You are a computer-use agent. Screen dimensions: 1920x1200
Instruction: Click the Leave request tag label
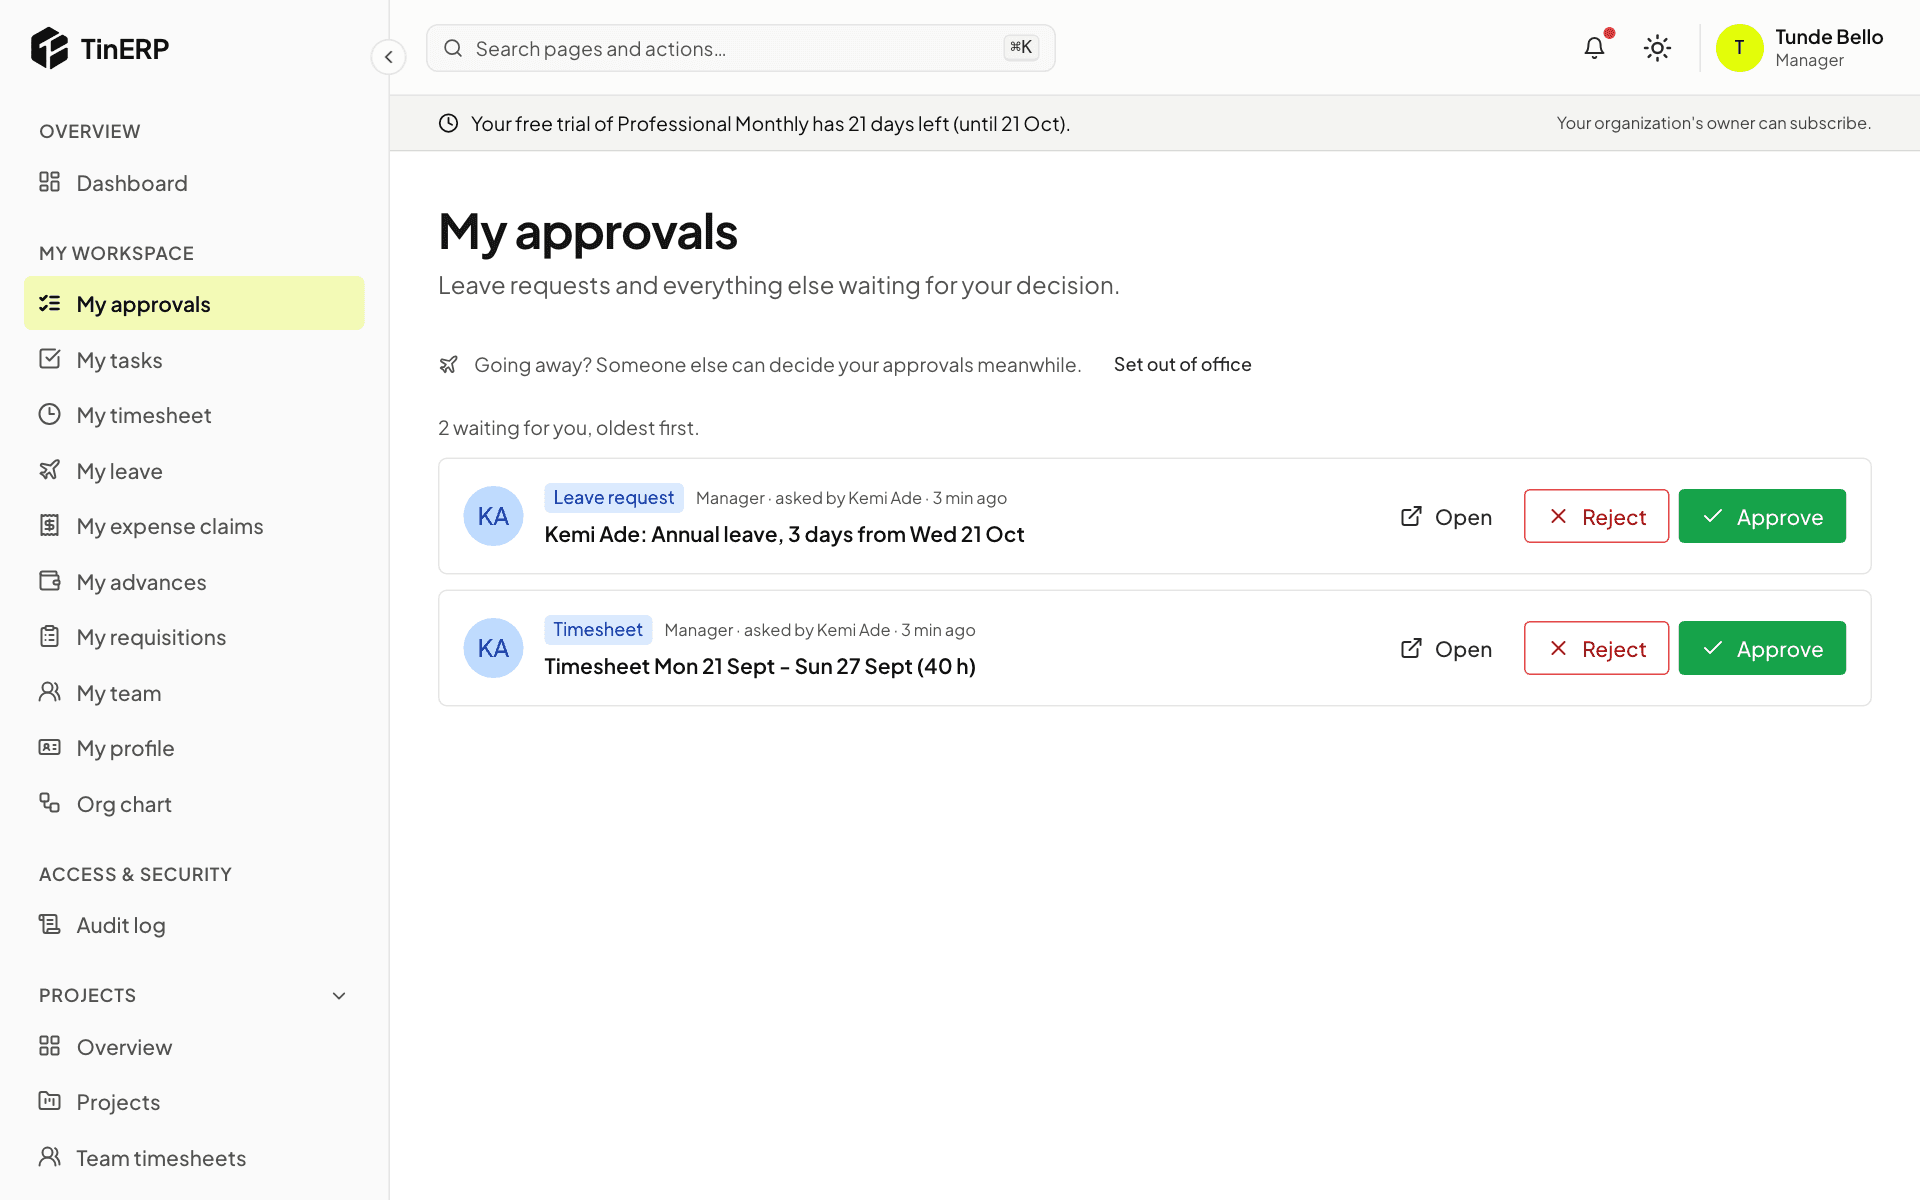click(614, 497)
